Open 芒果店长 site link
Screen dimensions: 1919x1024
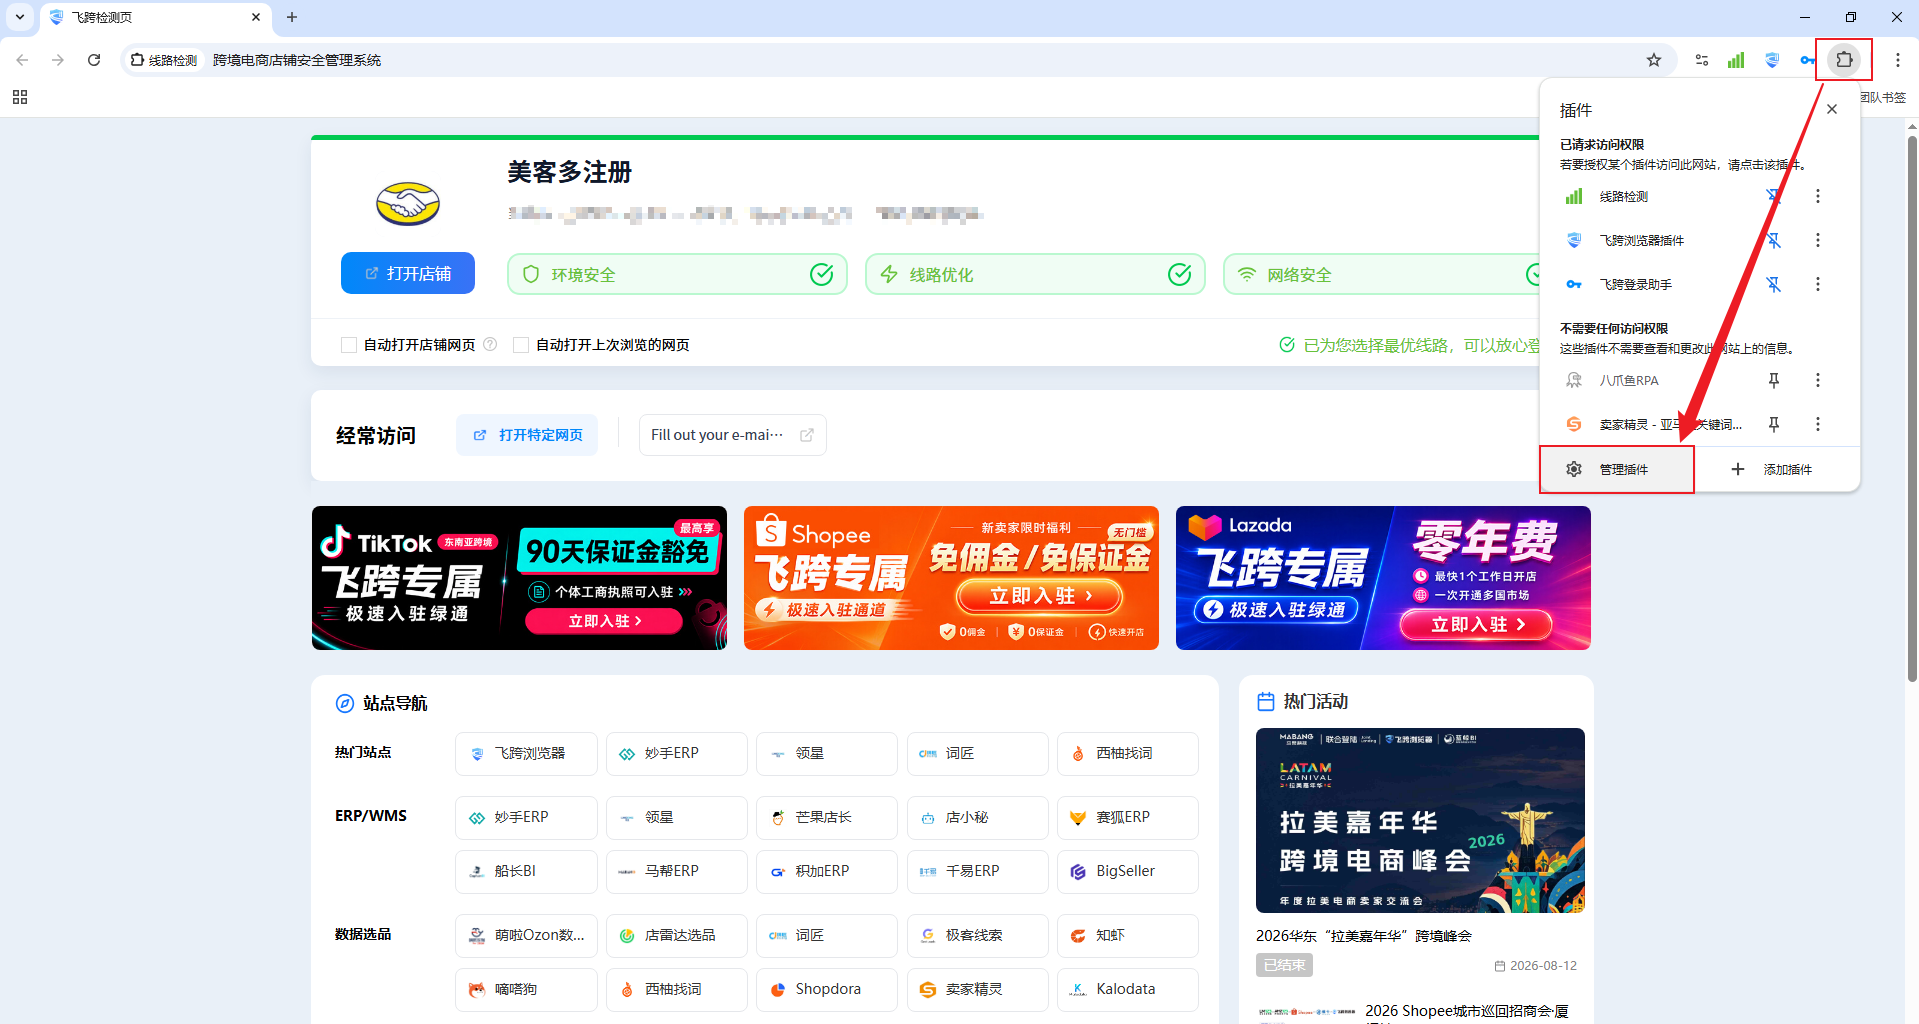tap(826, 818)
